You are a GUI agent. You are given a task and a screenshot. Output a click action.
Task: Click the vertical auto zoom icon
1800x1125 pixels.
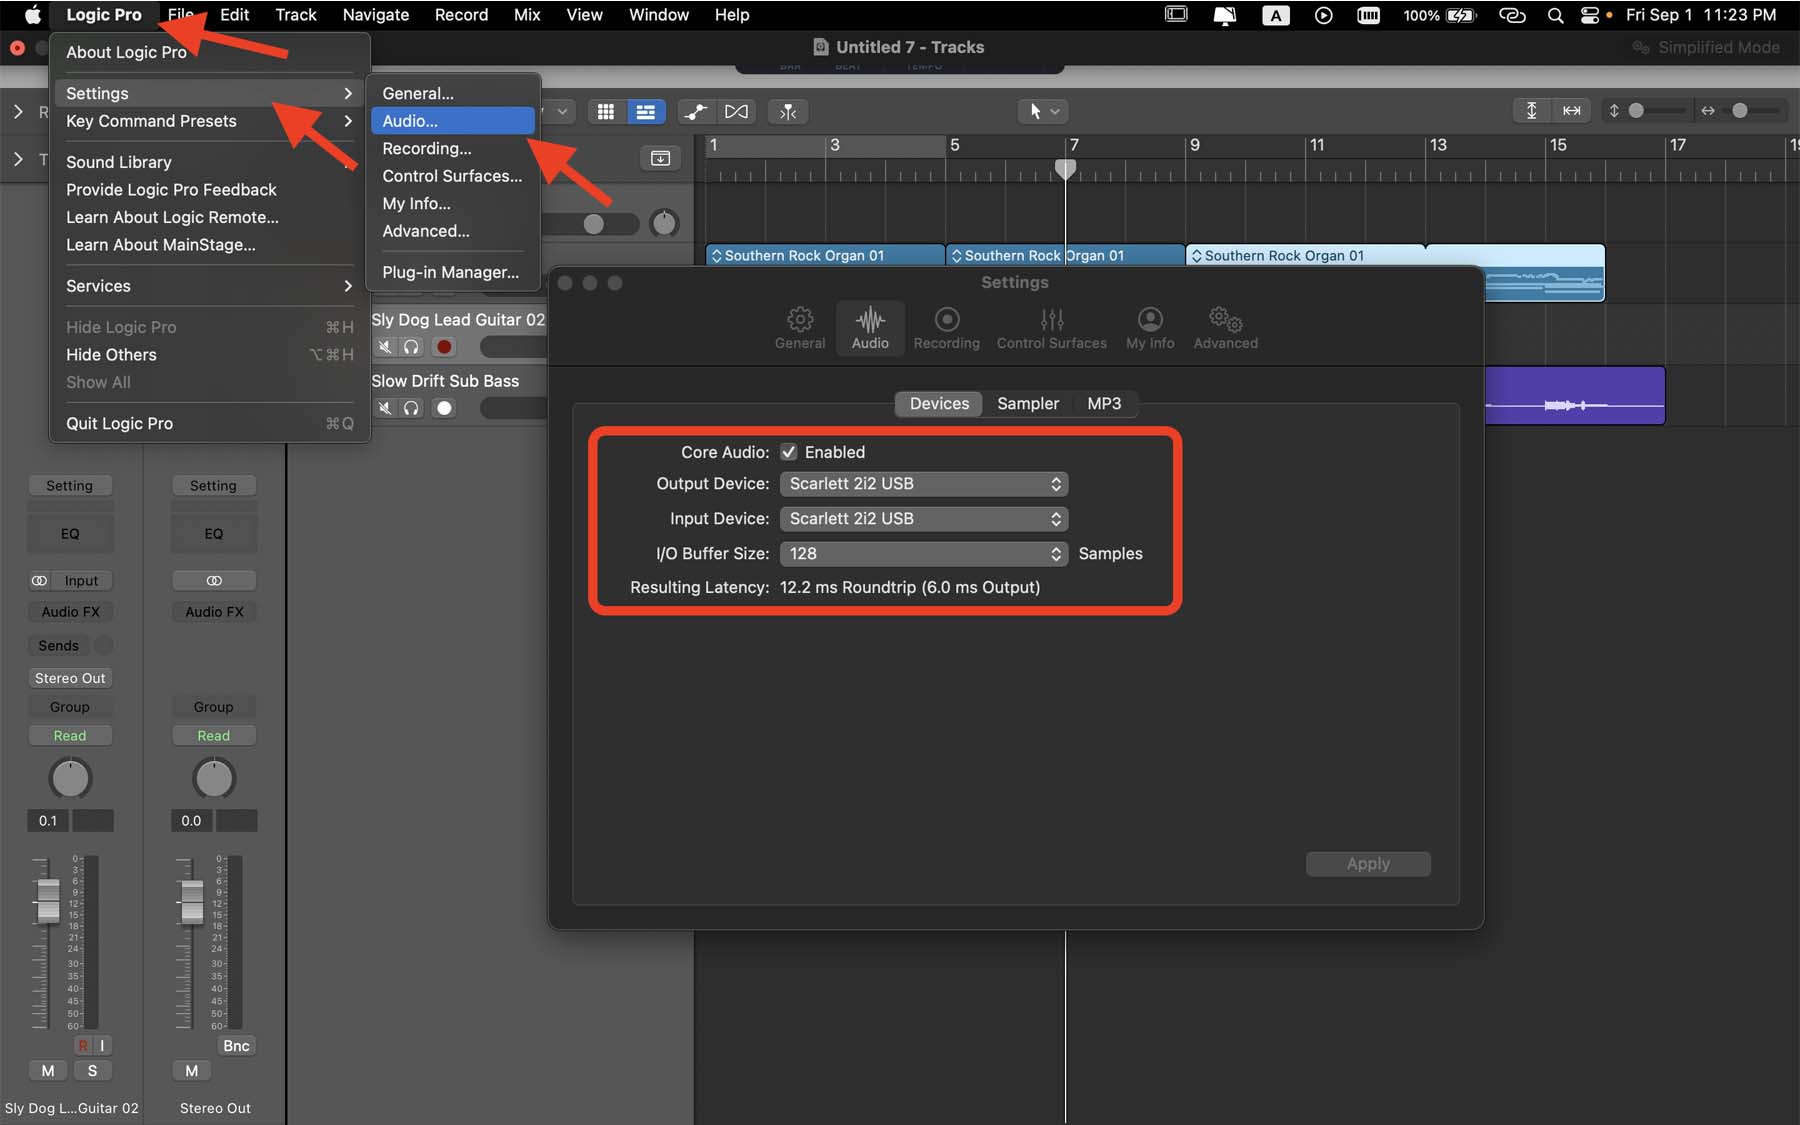(1531, 111)
